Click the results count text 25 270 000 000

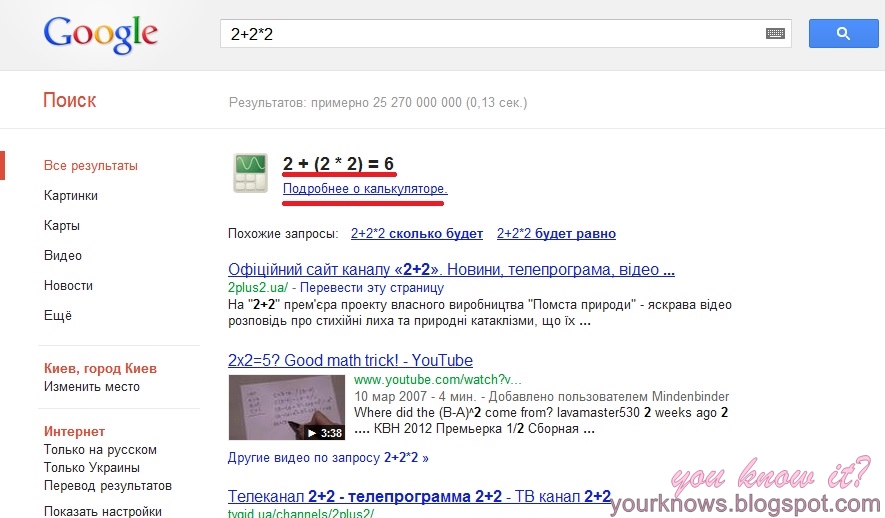point(417,103)
